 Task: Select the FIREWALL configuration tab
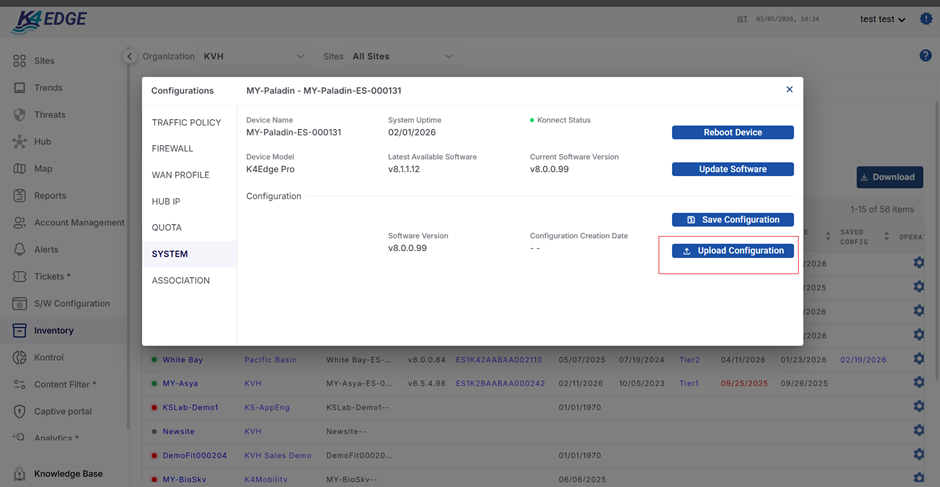[x=173, y=149]
